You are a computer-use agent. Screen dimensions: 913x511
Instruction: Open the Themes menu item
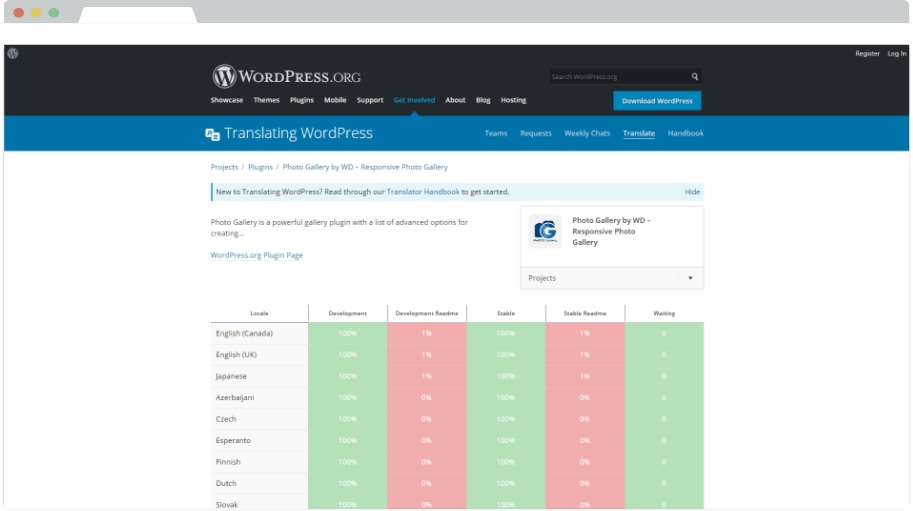pos(266,100)
